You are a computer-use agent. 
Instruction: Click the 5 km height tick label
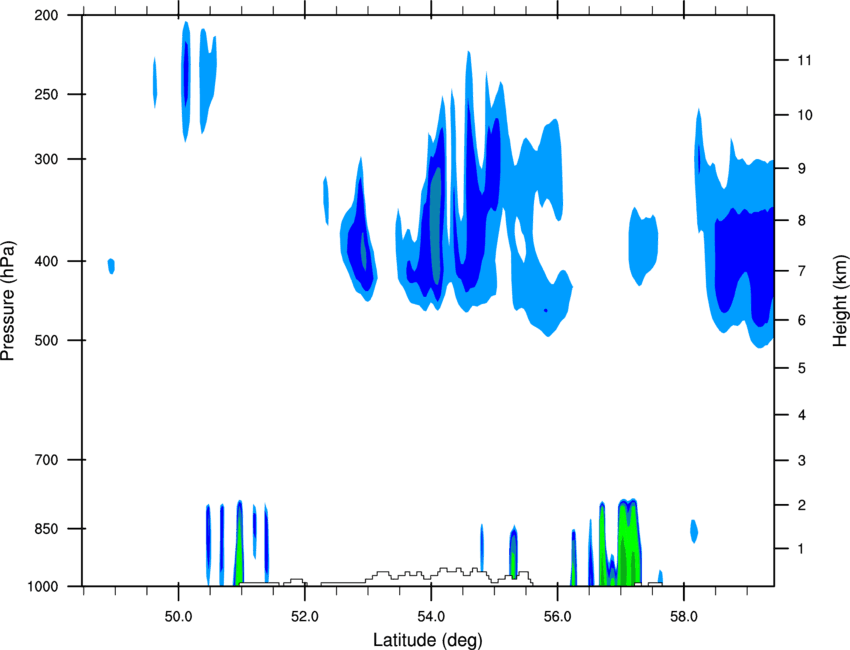pyautogui.click(x=802, y=368)
